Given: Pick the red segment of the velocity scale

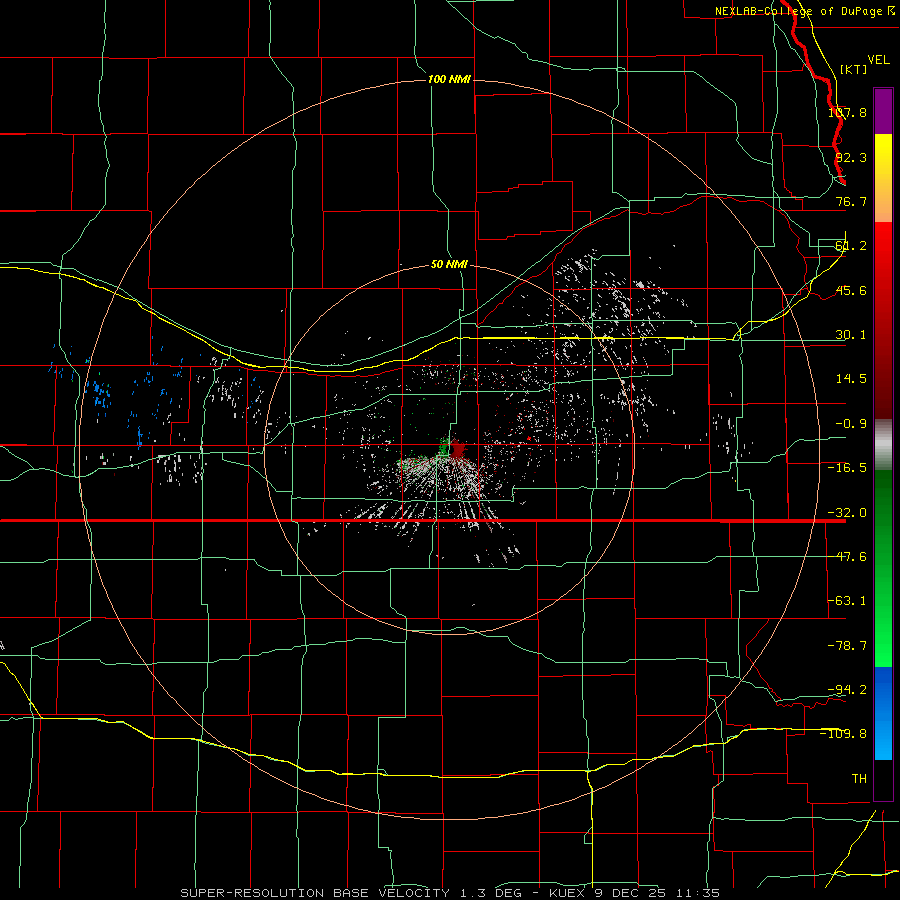Looking at the screenshot, I should point(883,320).
